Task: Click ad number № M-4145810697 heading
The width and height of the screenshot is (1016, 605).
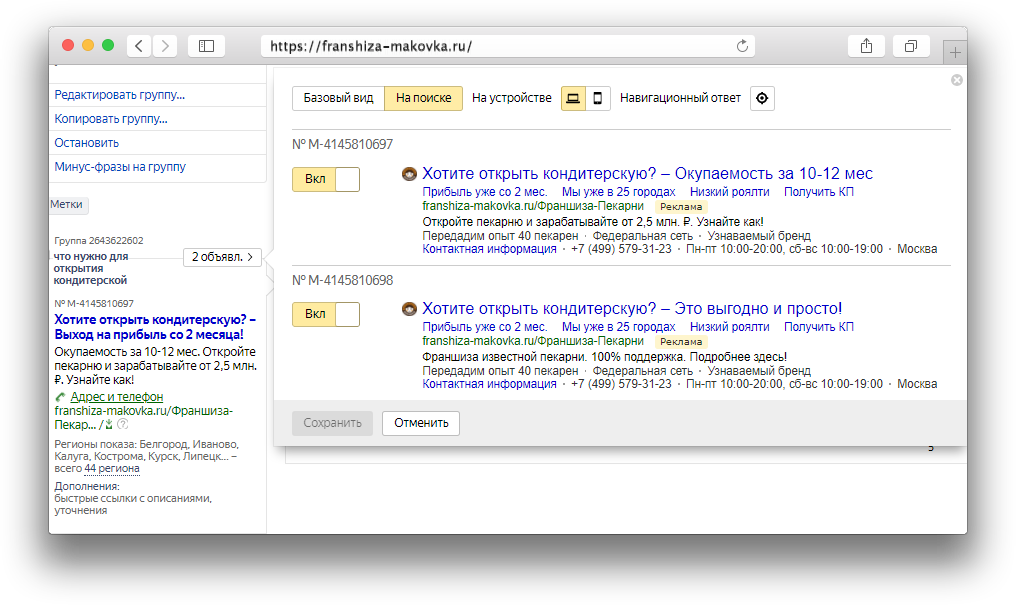Action: pyautogui.click(x=342, y=144)
